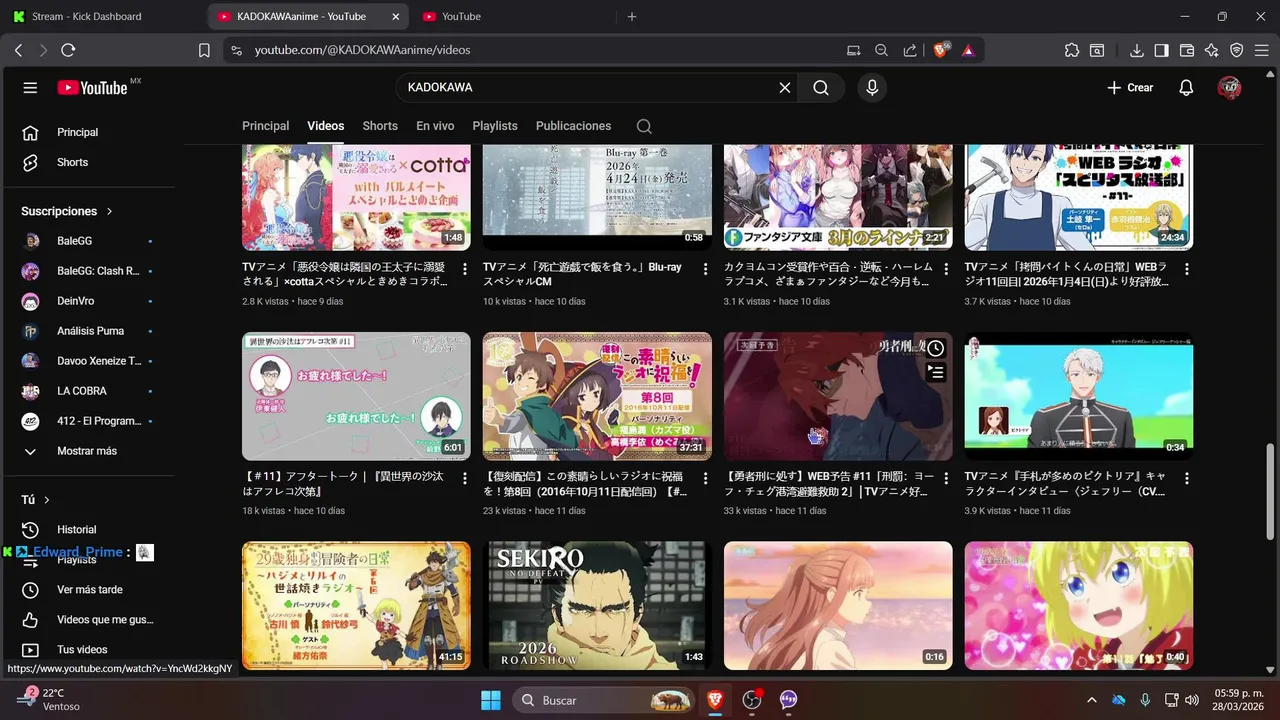Viewport: 1280px width, 720px height.
Task: Toggle browser sidebar panel icon
Action: (x=1161, y=50)
